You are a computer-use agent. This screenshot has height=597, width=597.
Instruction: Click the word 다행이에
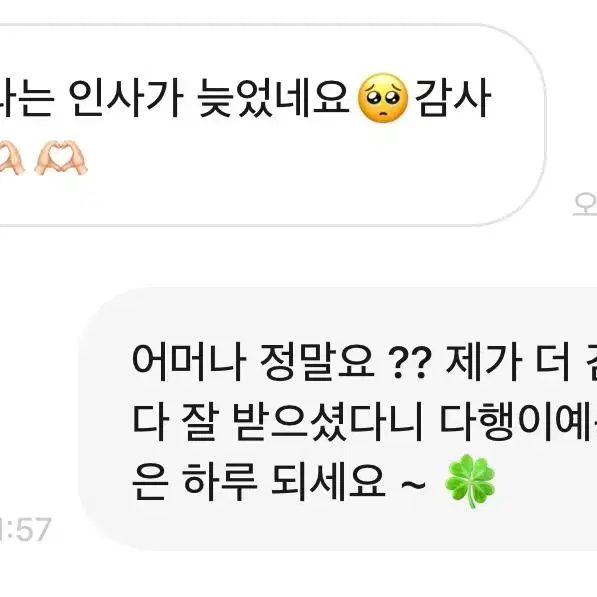click(x=518, y=421)
